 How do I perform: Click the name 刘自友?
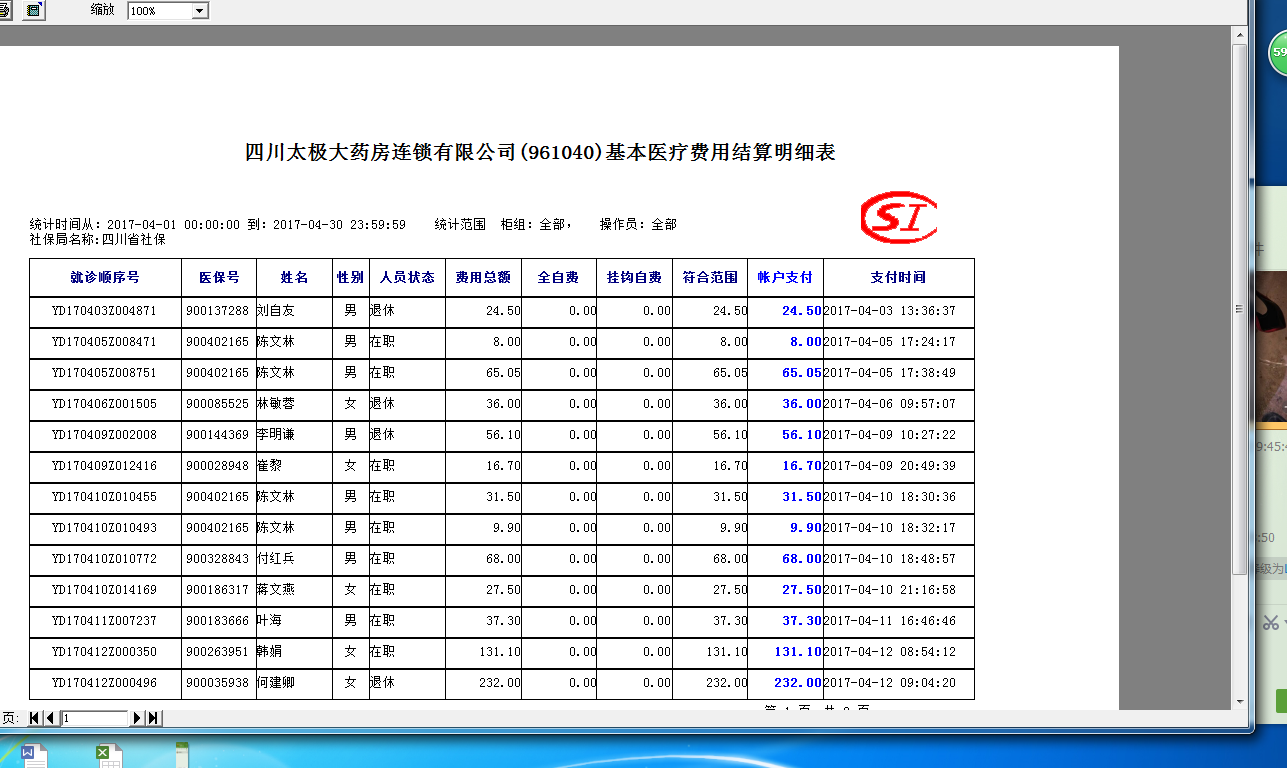(x=276, y=311)
